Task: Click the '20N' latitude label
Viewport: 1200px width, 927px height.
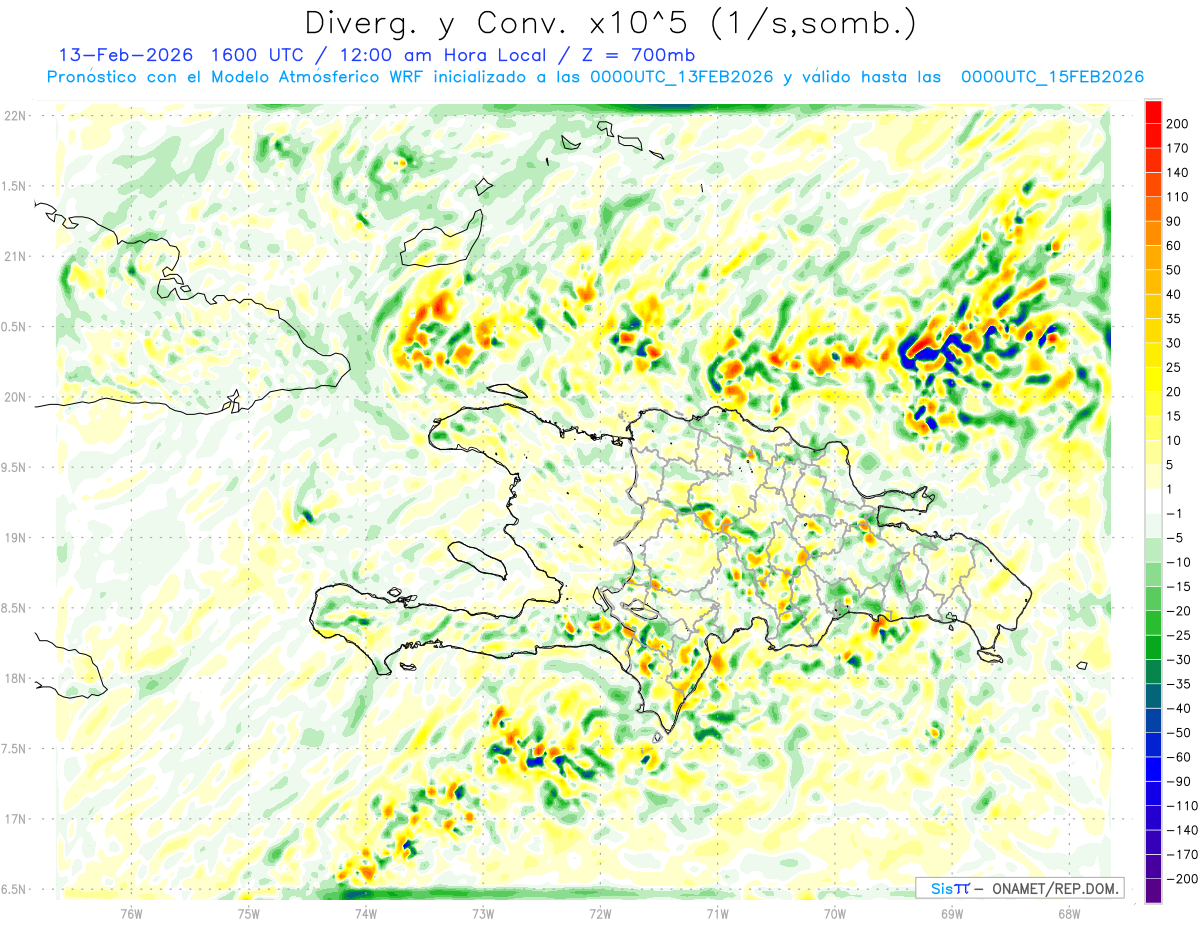Action: 15,397
